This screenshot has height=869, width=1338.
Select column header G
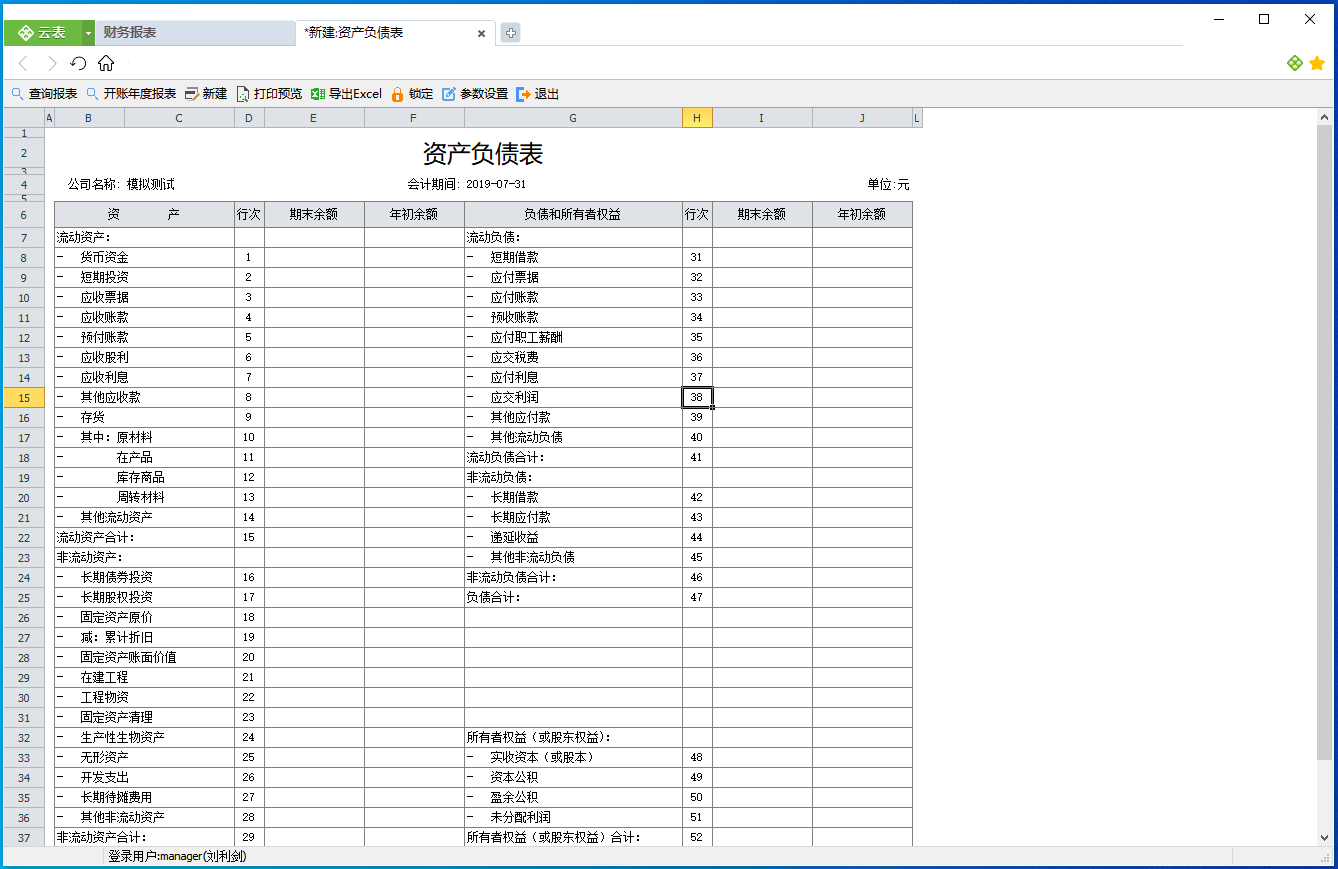coord(573,118)
